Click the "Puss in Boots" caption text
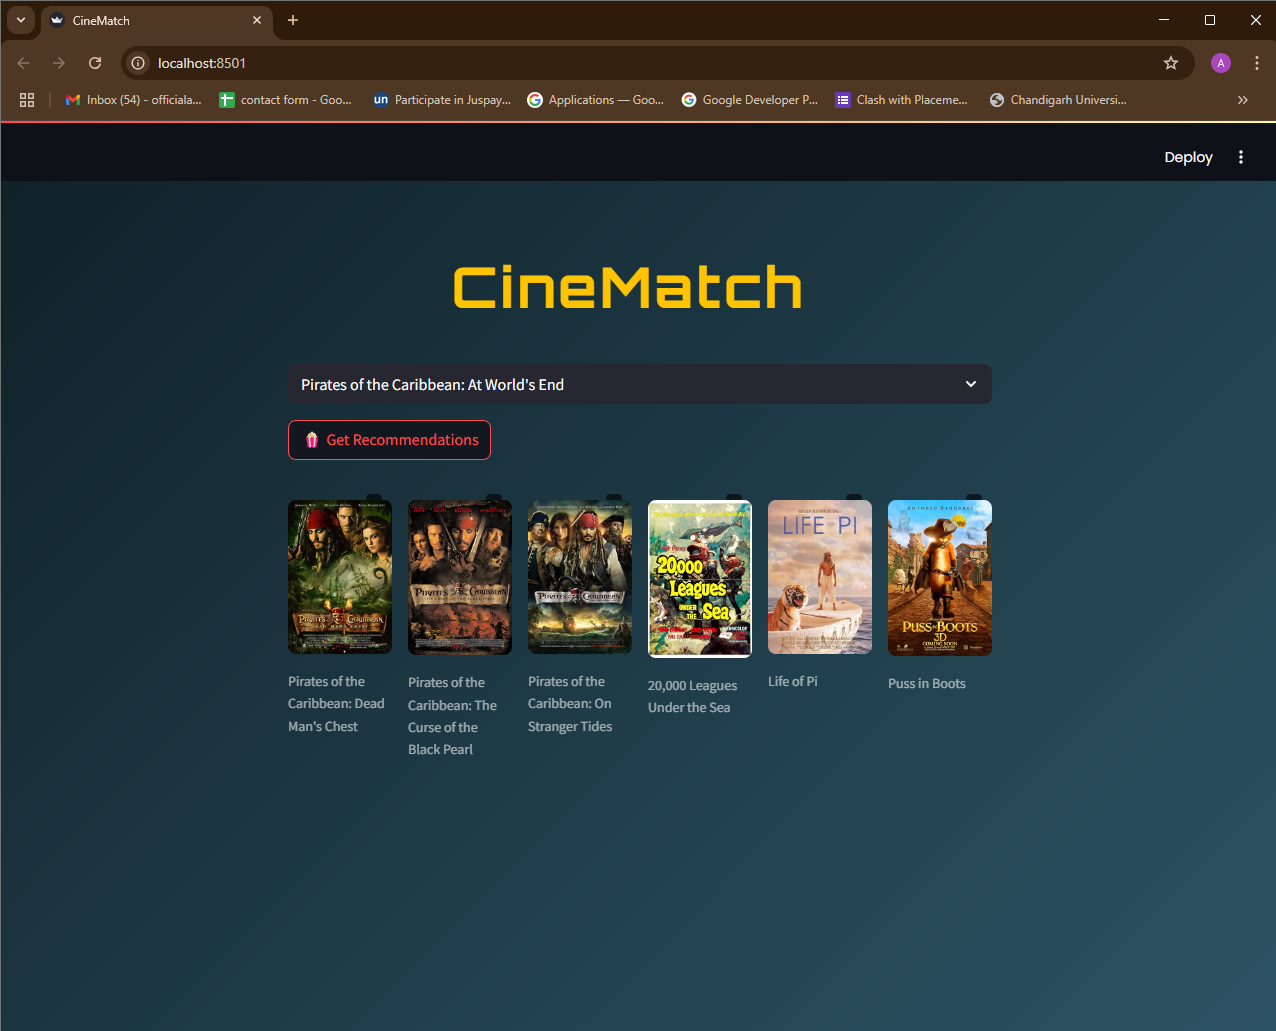The image size is (1276, 1031). click(x=927, y=684)
